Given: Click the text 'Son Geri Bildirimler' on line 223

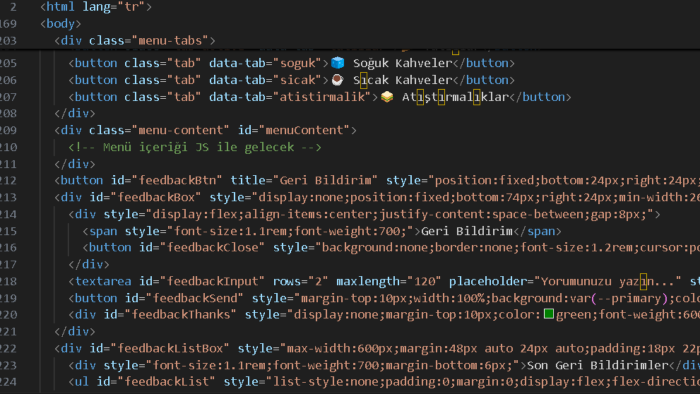Looking at the screenshot, I should point(597,365).
